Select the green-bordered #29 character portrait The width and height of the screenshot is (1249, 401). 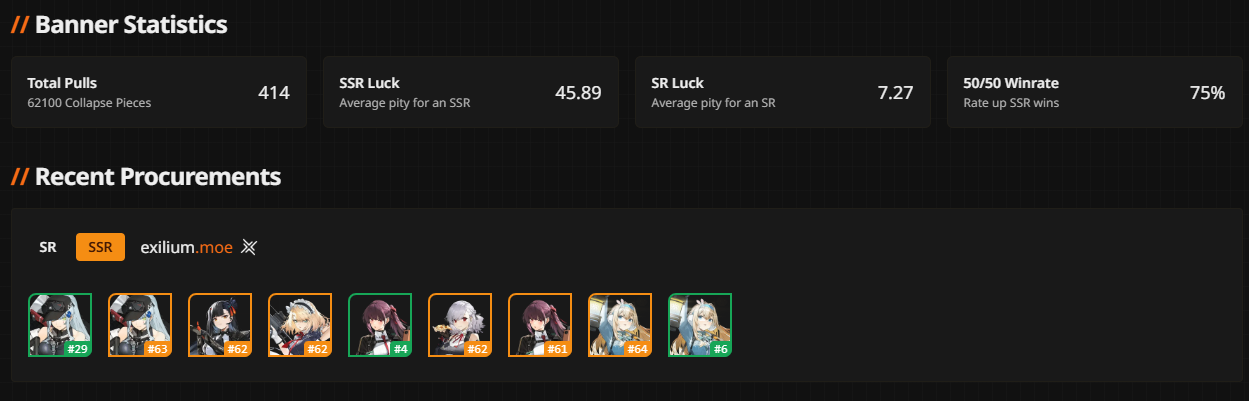(x=60, y=325)
